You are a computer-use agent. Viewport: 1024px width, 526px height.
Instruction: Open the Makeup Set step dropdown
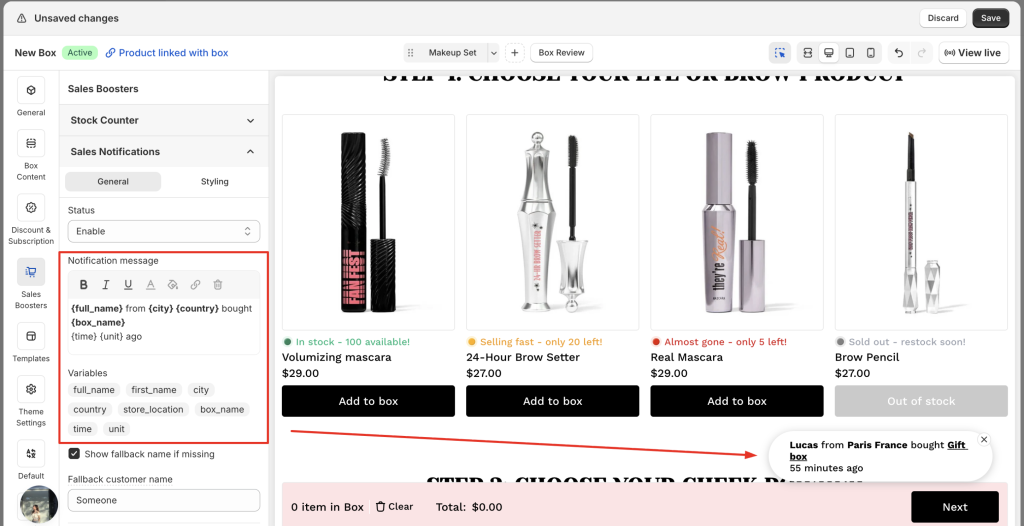[x=453, y=52]
